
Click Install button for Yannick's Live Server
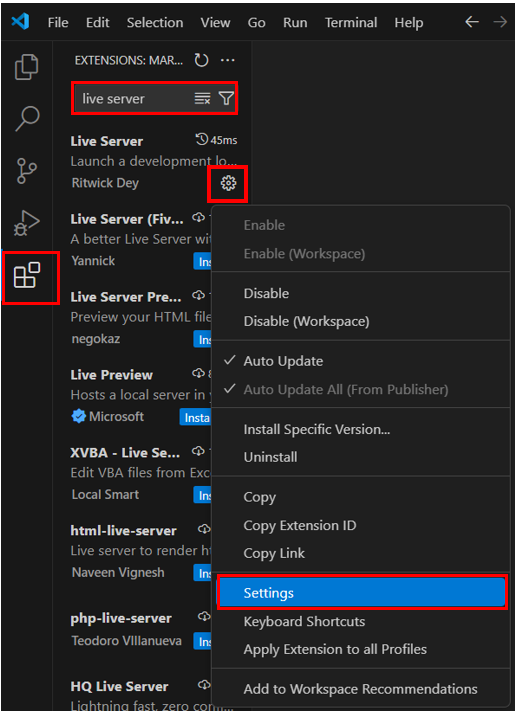click(203, 261)
